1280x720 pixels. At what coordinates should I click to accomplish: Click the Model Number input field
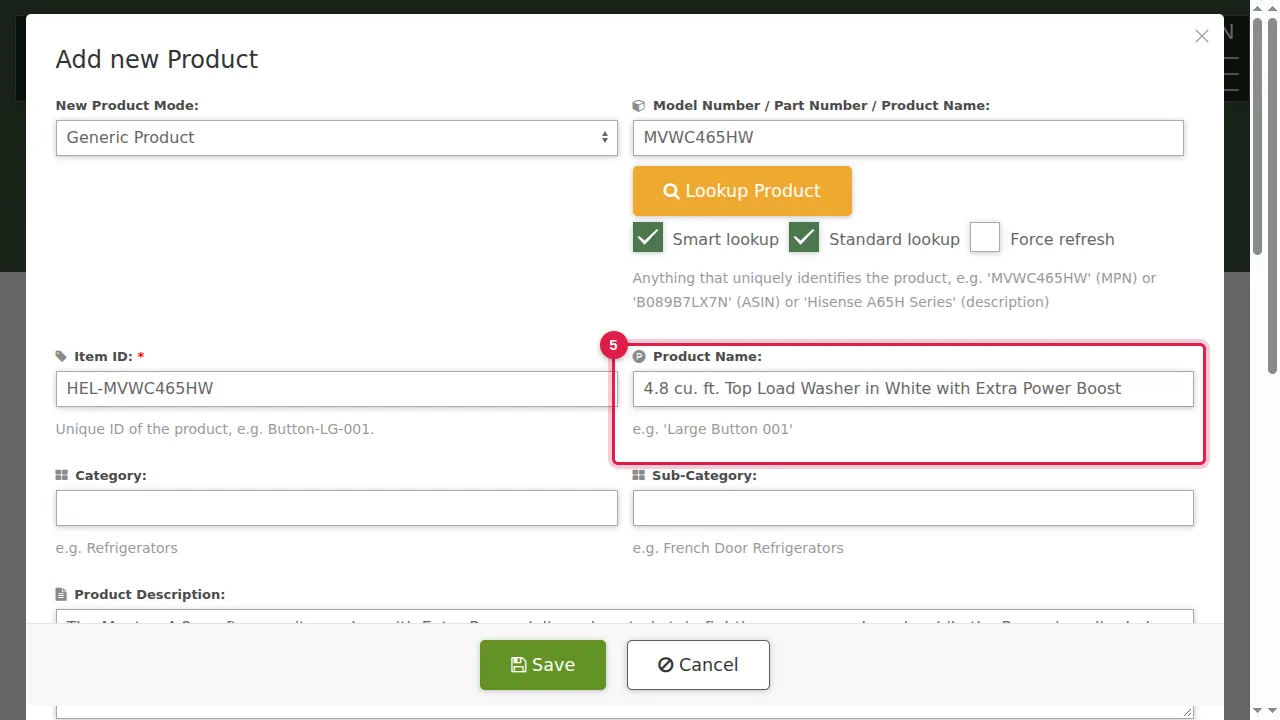pos(908,138)
